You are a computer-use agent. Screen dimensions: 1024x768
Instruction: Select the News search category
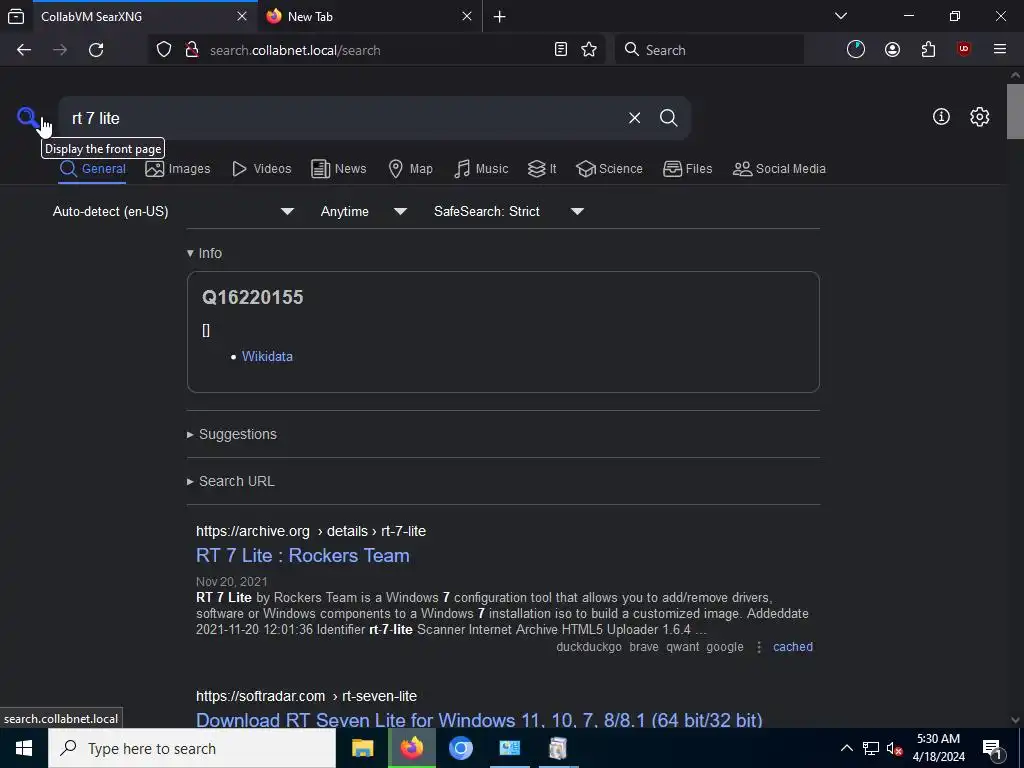coord(338,169)
